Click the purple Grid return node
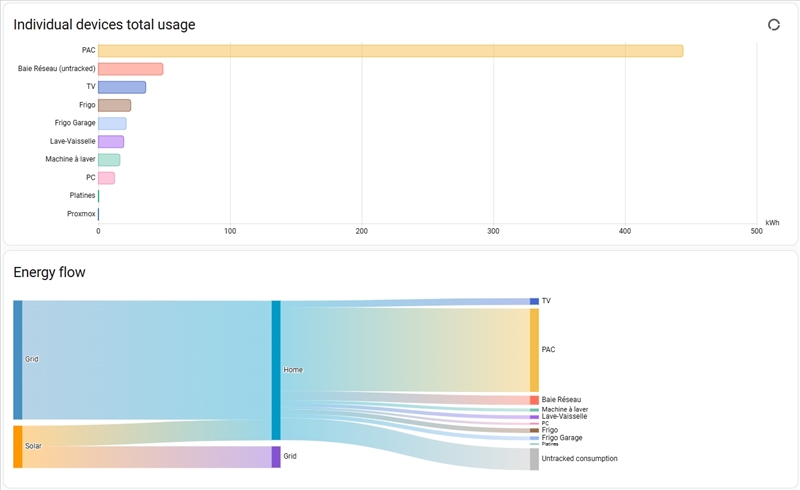Viewport: 800px width, 490px height. [x=276, y=457]
